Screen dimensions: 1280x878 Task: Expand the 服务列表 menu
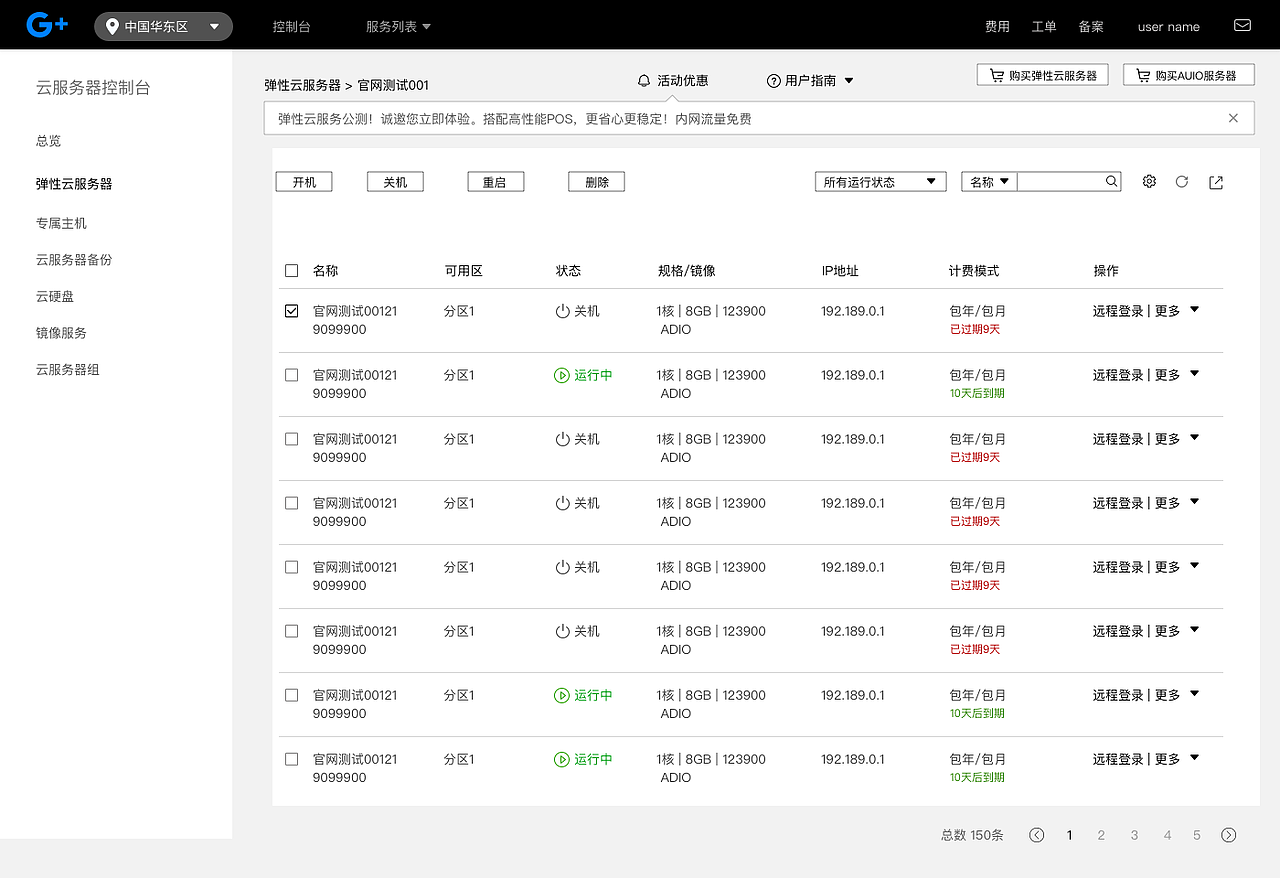click(398, 27)
